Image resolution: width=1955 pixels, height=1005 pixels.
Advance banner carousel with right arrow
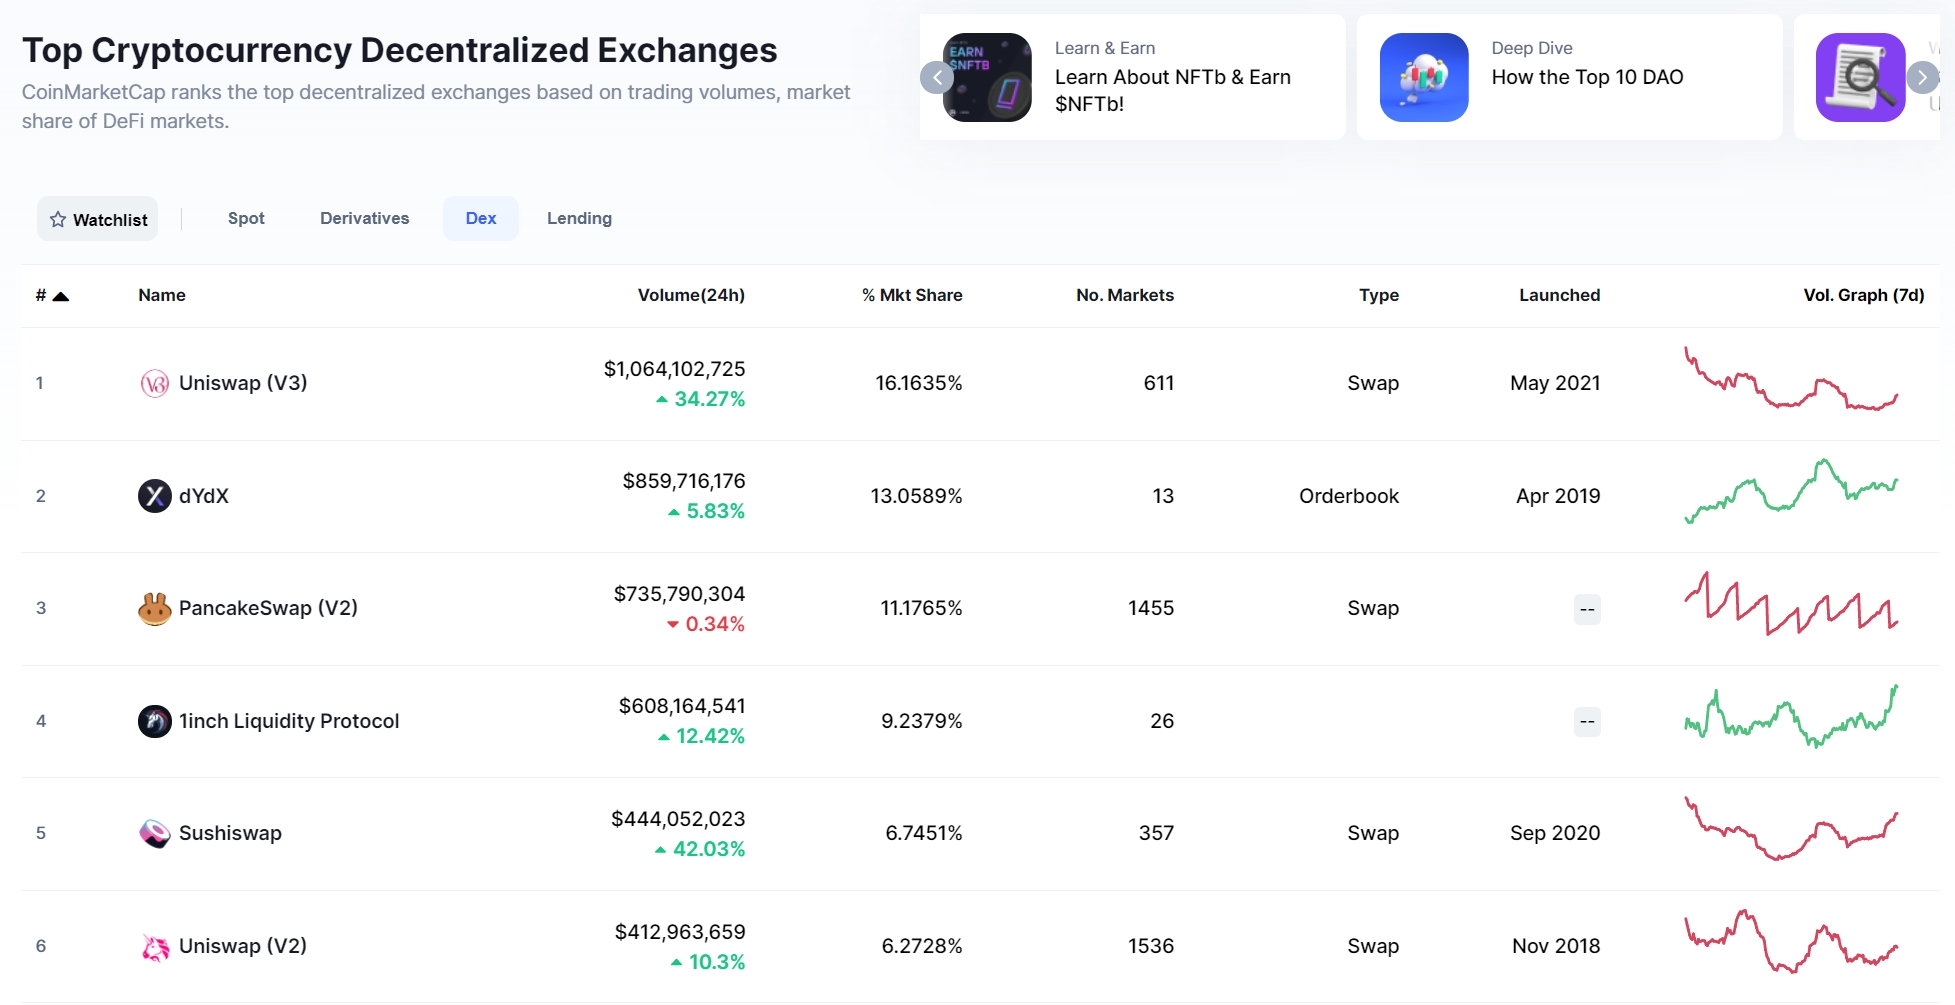1921,77
